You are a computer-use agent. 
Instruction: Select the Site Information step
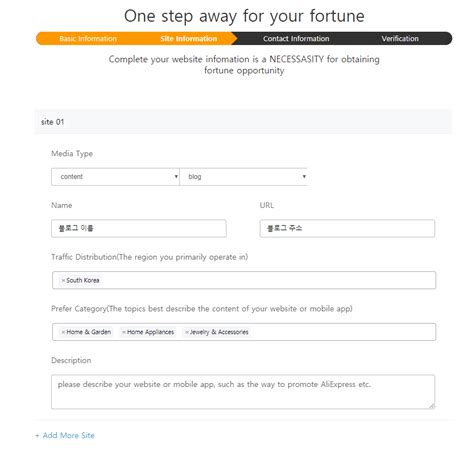pos(189,39)
